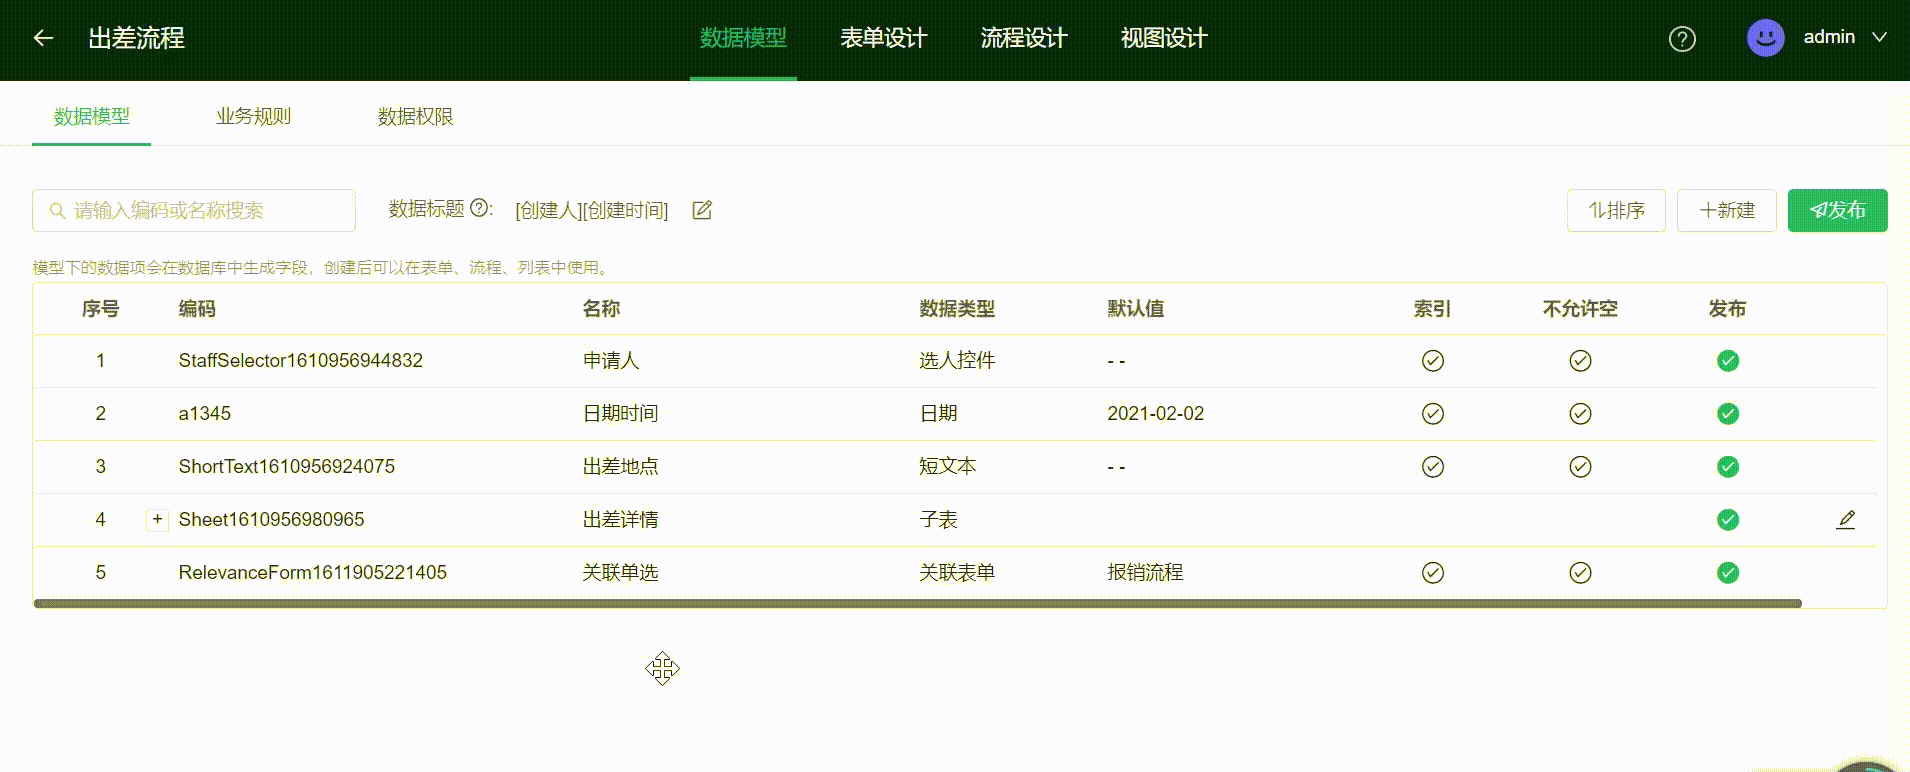Click the 名称 column header
This screenshot has height=772, width=1910.
(x=601, y=309)
